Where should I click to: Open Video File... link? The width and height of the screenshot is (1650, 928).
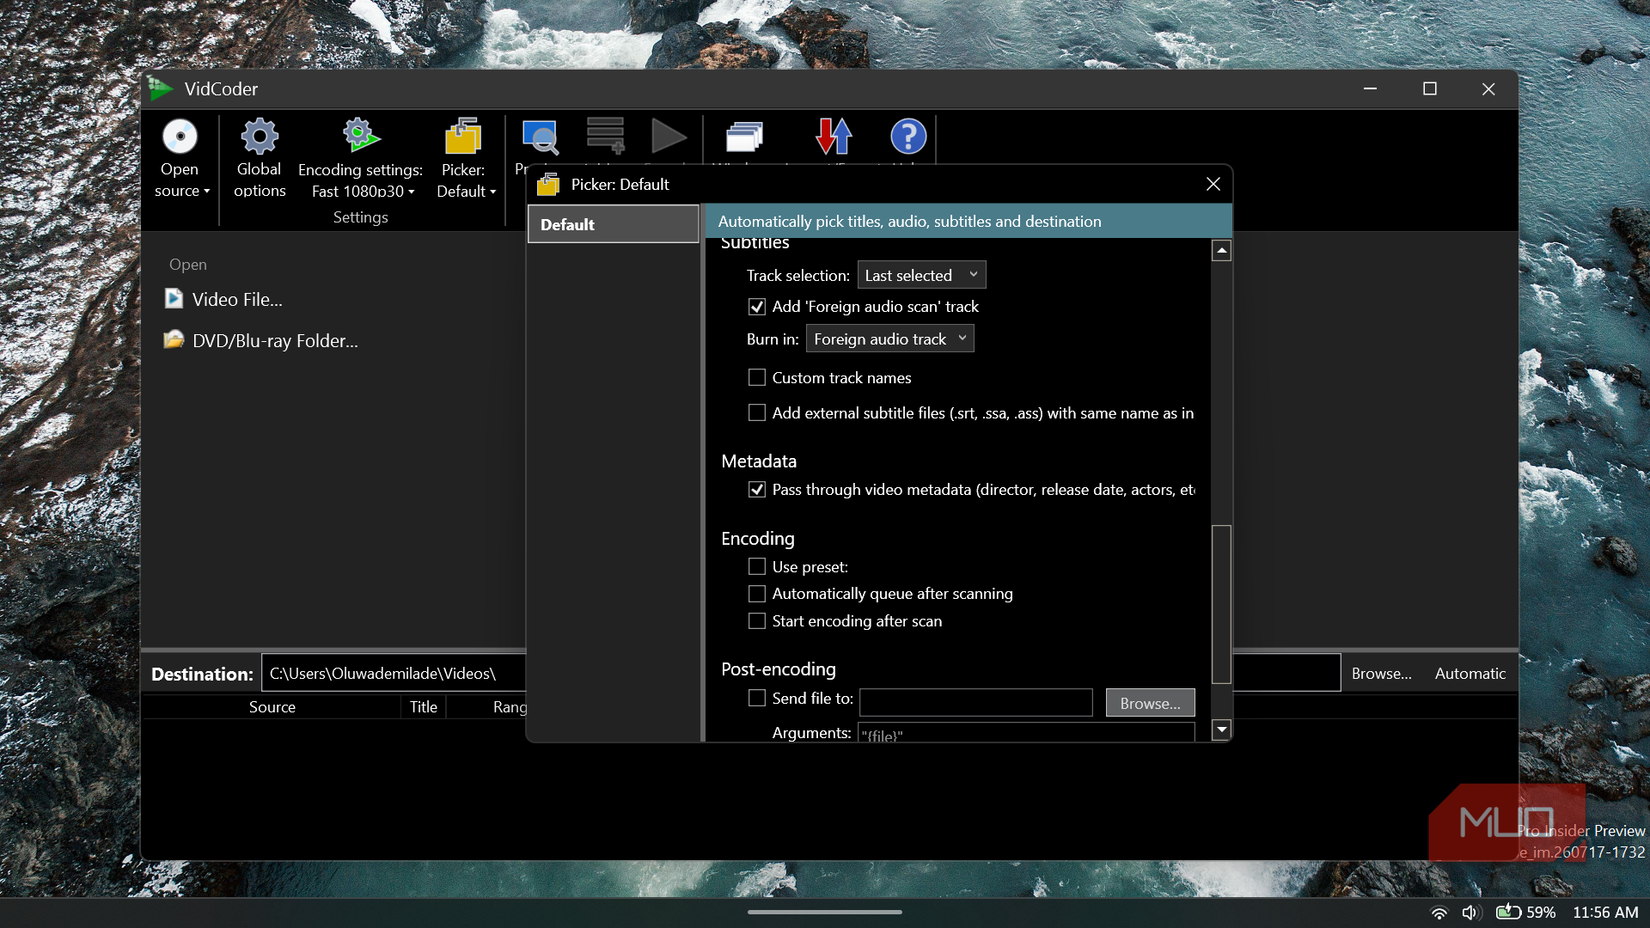pos(237,299)
